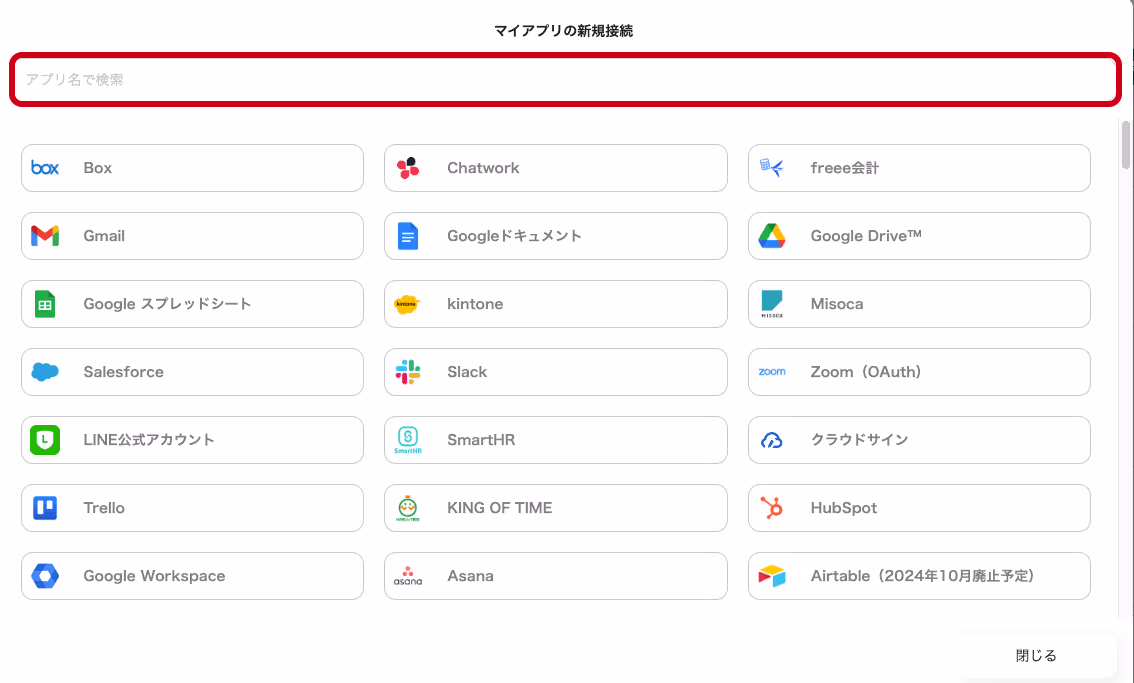This screenshot has height=683, width=1134.
Task: Click the Misoca logo icon
Action: [772, 304]
